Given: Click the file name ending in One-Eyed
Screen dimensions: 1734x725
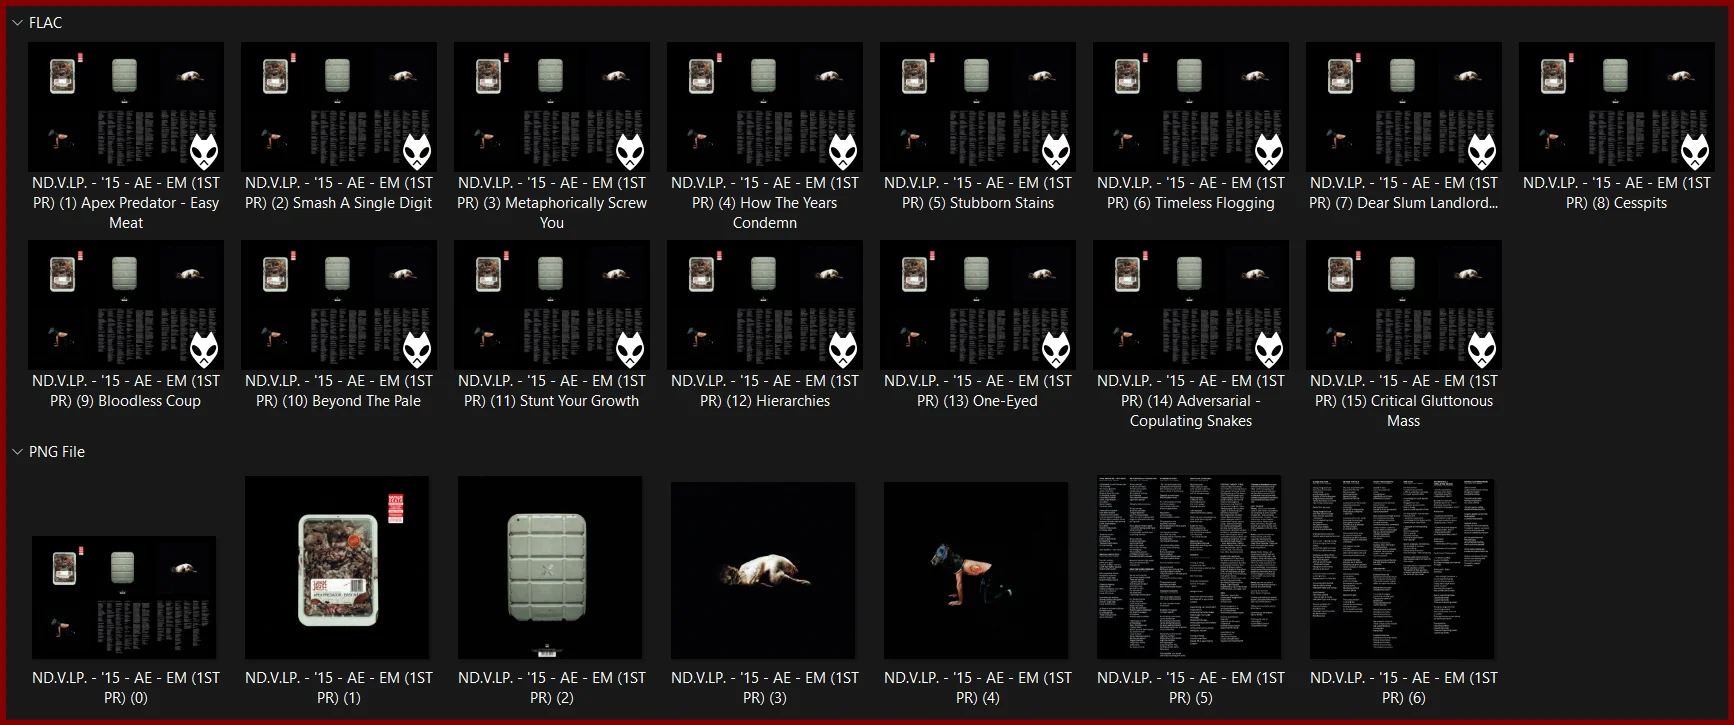Looking at the screenshot, I should [978, 391].
